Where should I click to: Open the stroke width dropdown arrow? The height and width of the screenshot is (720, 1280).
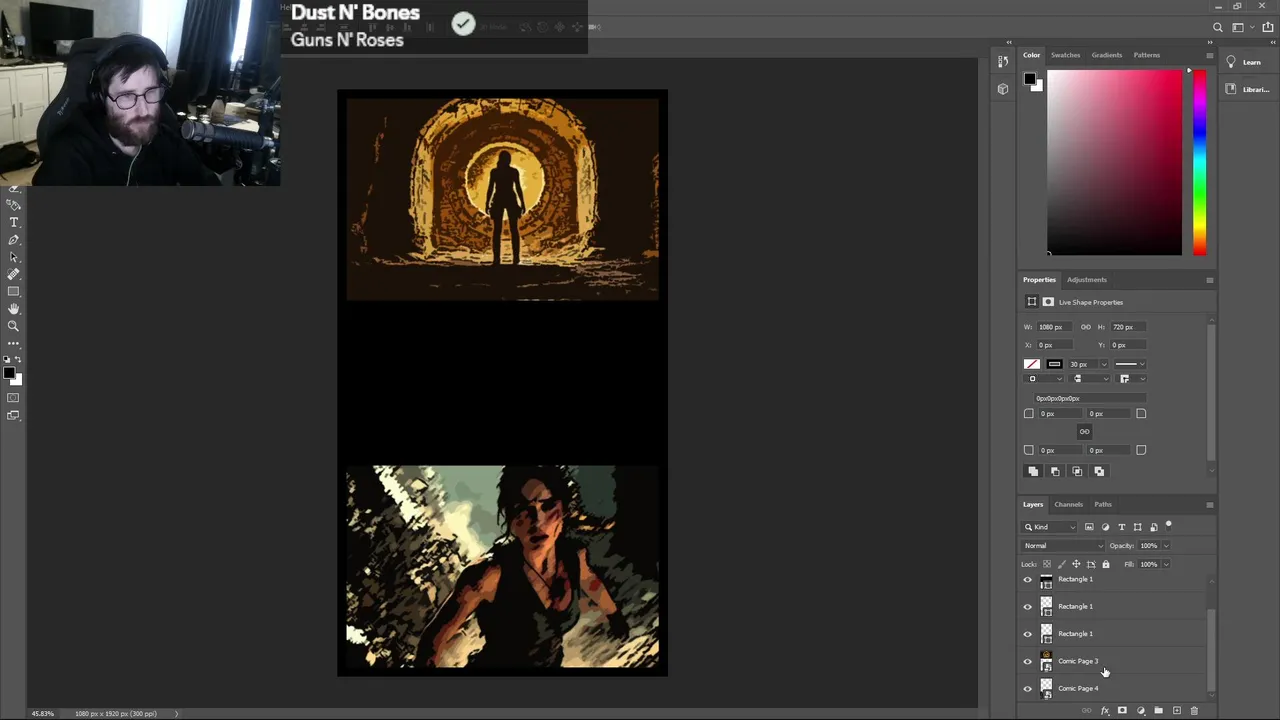1104,364
